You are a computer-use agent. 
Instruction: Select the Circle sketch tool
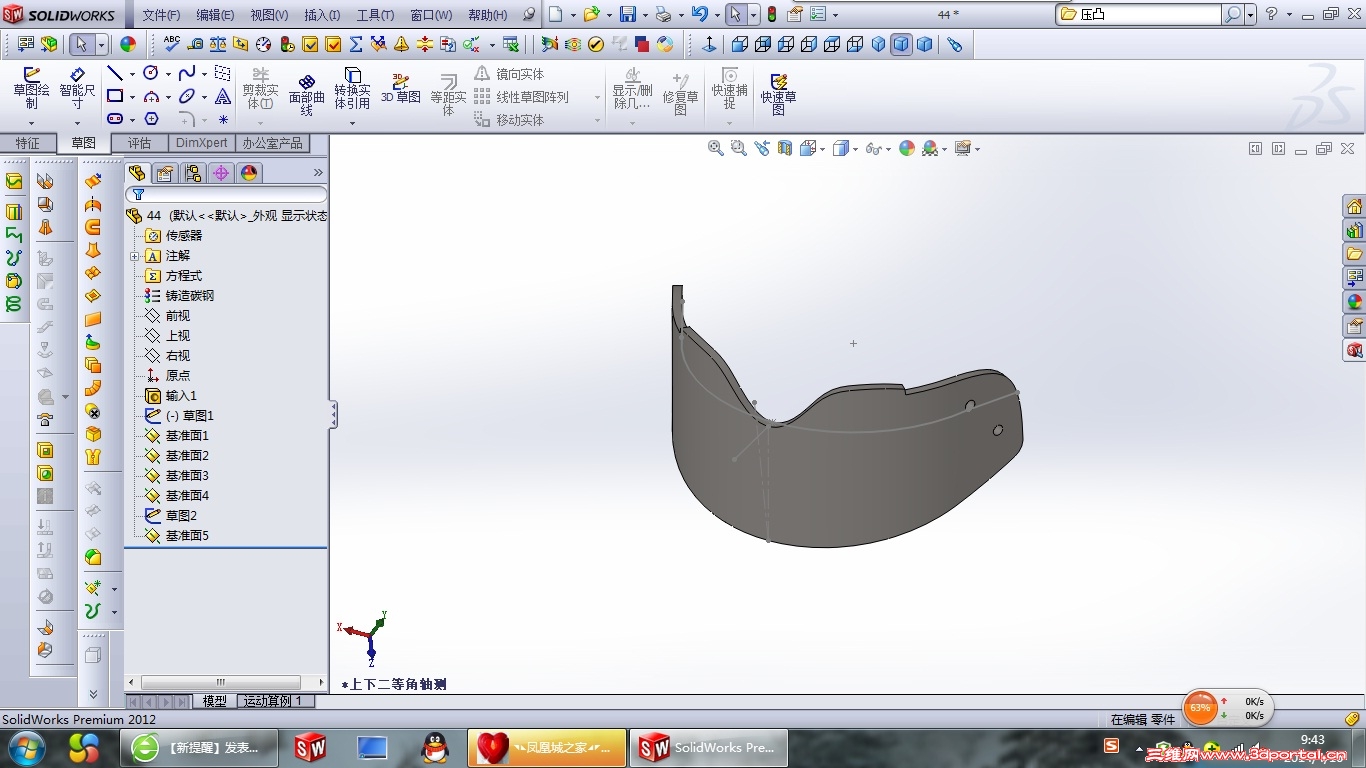pos(151,74)
